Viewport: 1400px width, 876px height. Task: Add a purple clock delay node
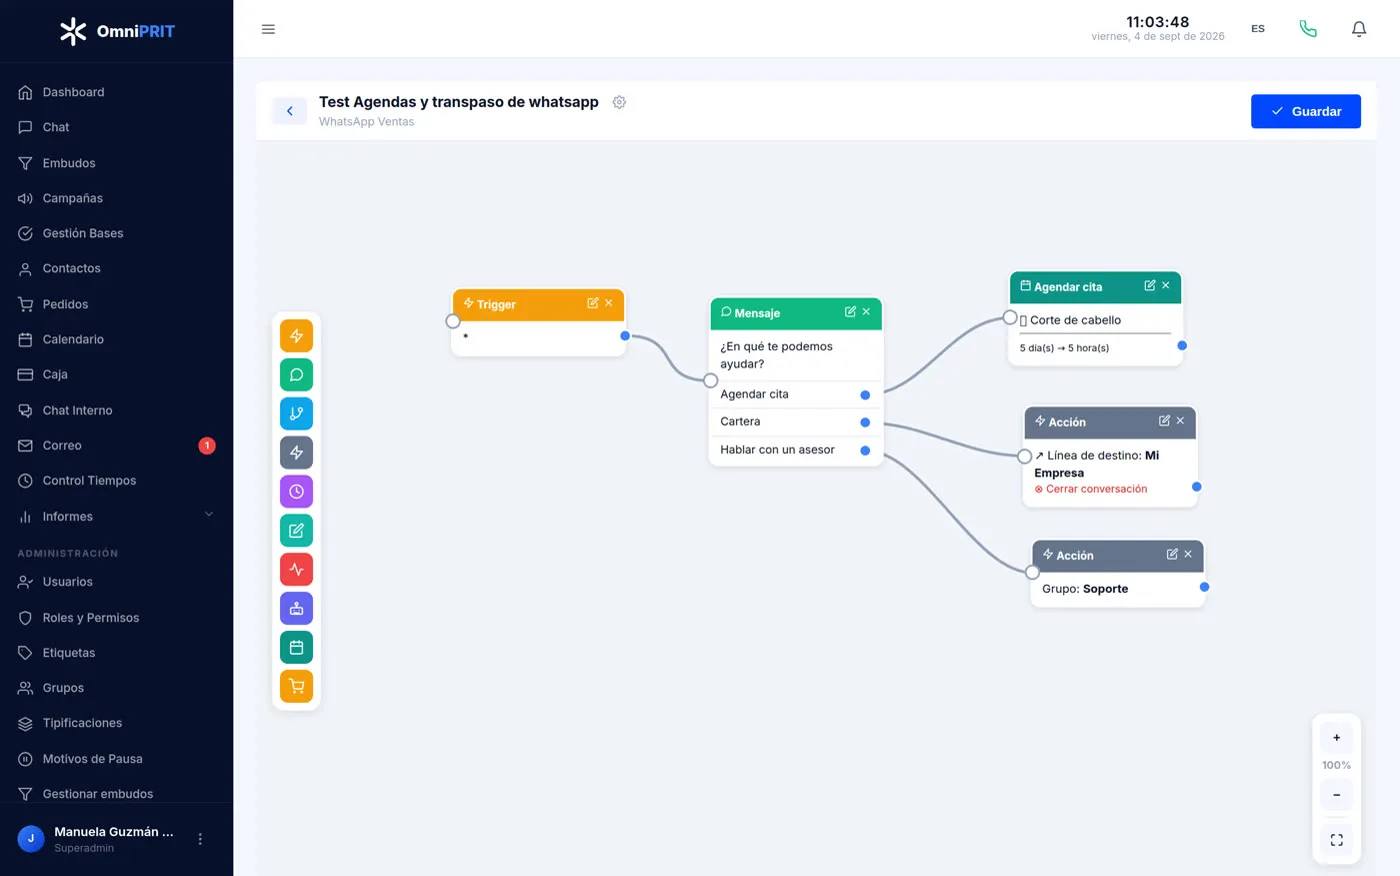[x=296, y=492]
